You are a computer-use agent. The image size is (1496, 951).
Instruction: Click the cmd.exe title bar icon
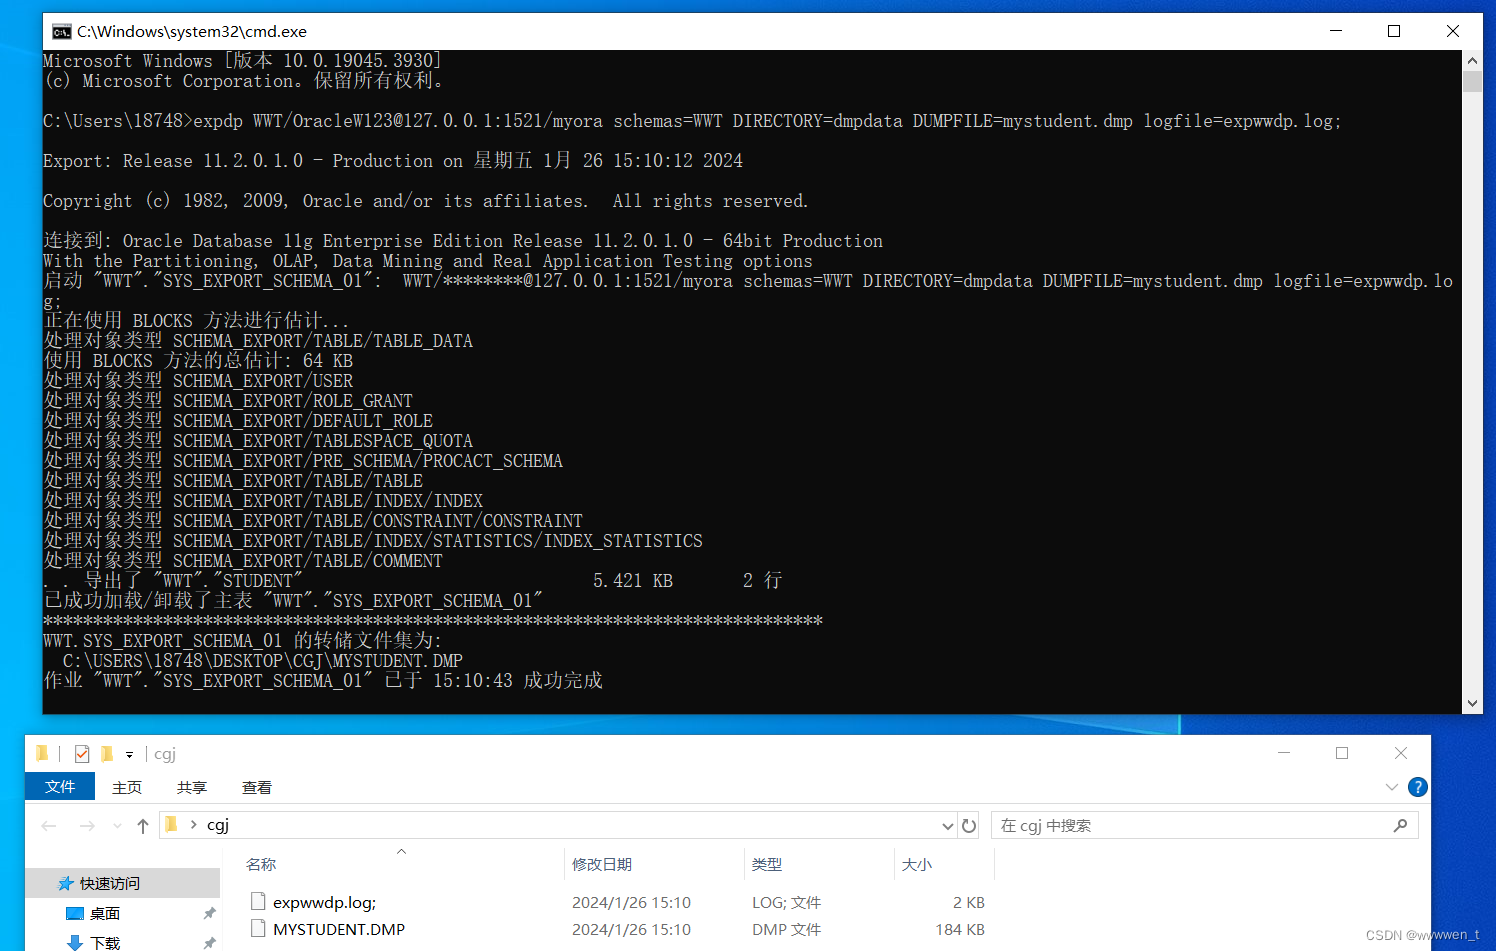(62, 32)
